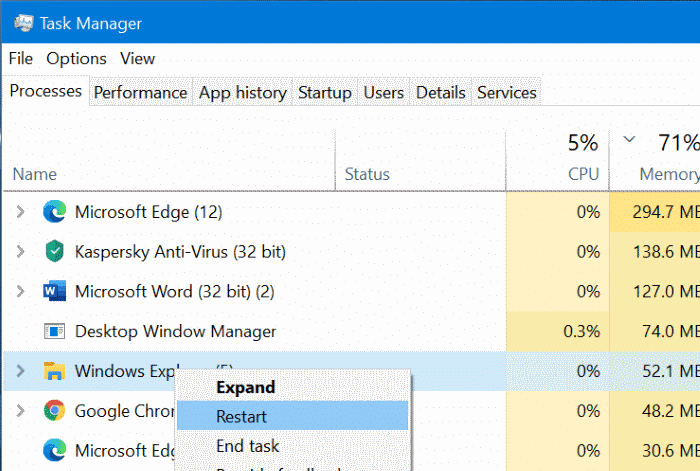Click the 52.1 MB memory value
The height and width of the screenshot is (471, 700).
tap(671, 371)
